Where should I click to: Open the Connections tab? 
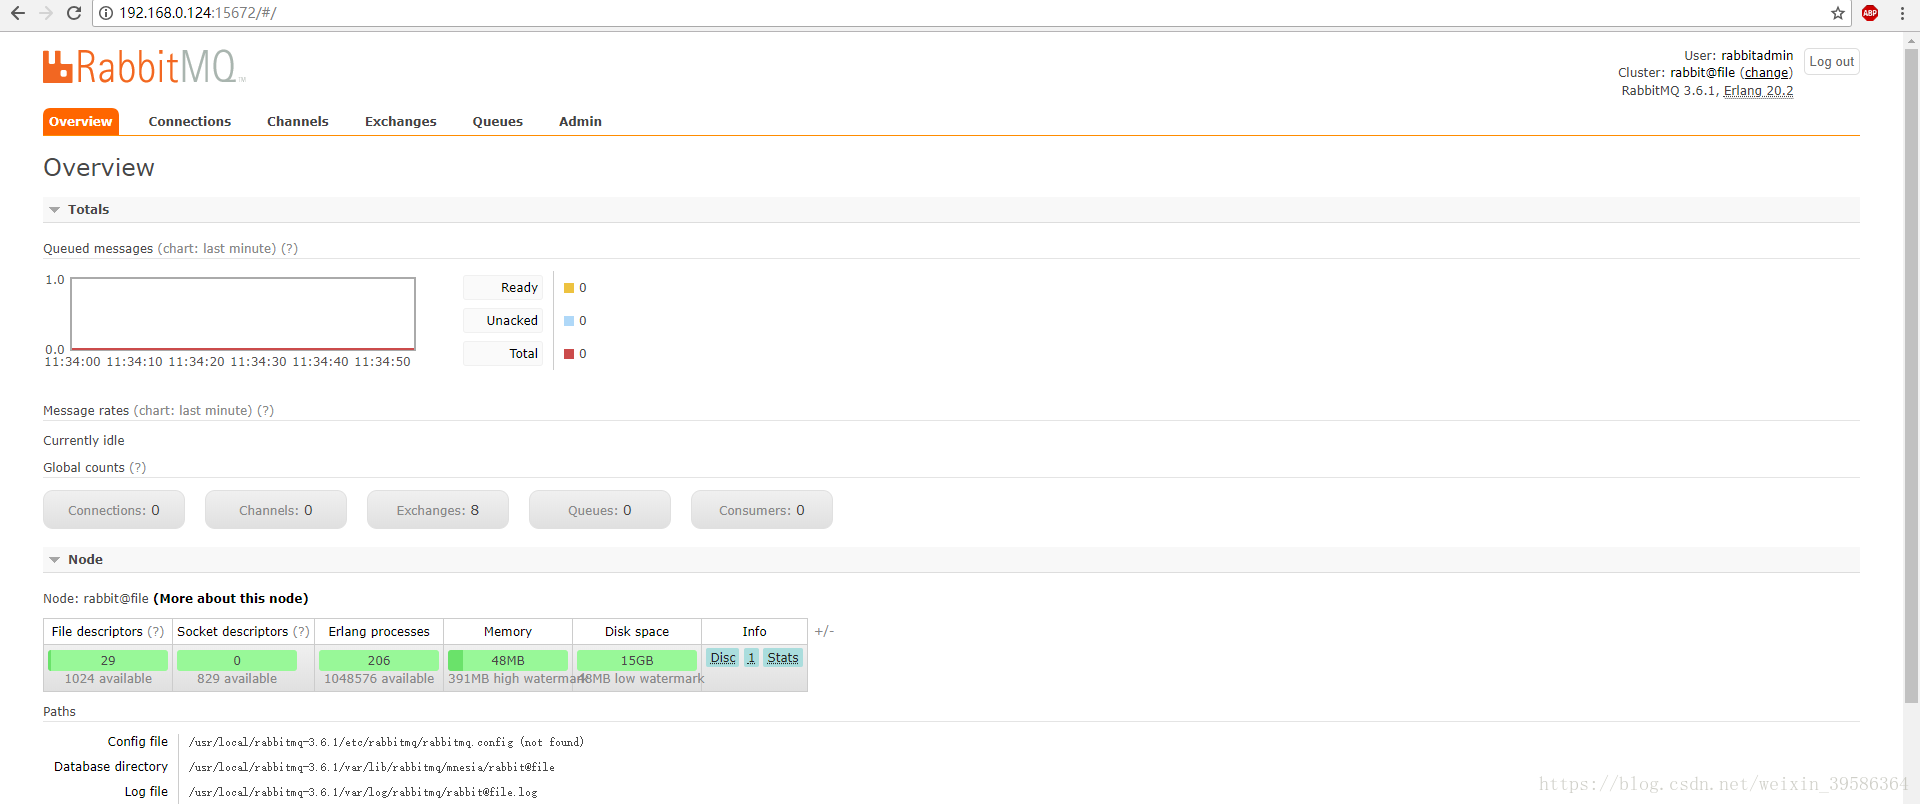coord(190,121)
